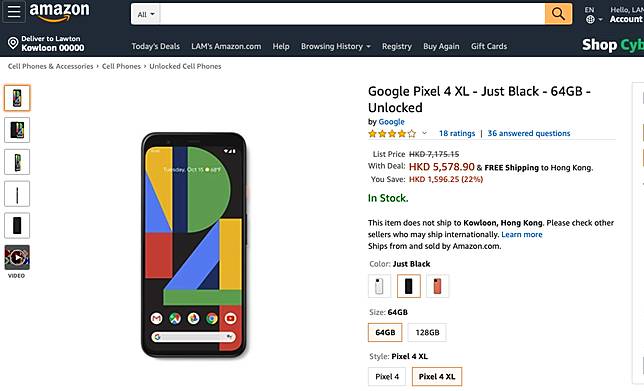Viewport: 644px width, 391px height.
Task: Open the All search category dropdown
Action: (x=146, y=14)
